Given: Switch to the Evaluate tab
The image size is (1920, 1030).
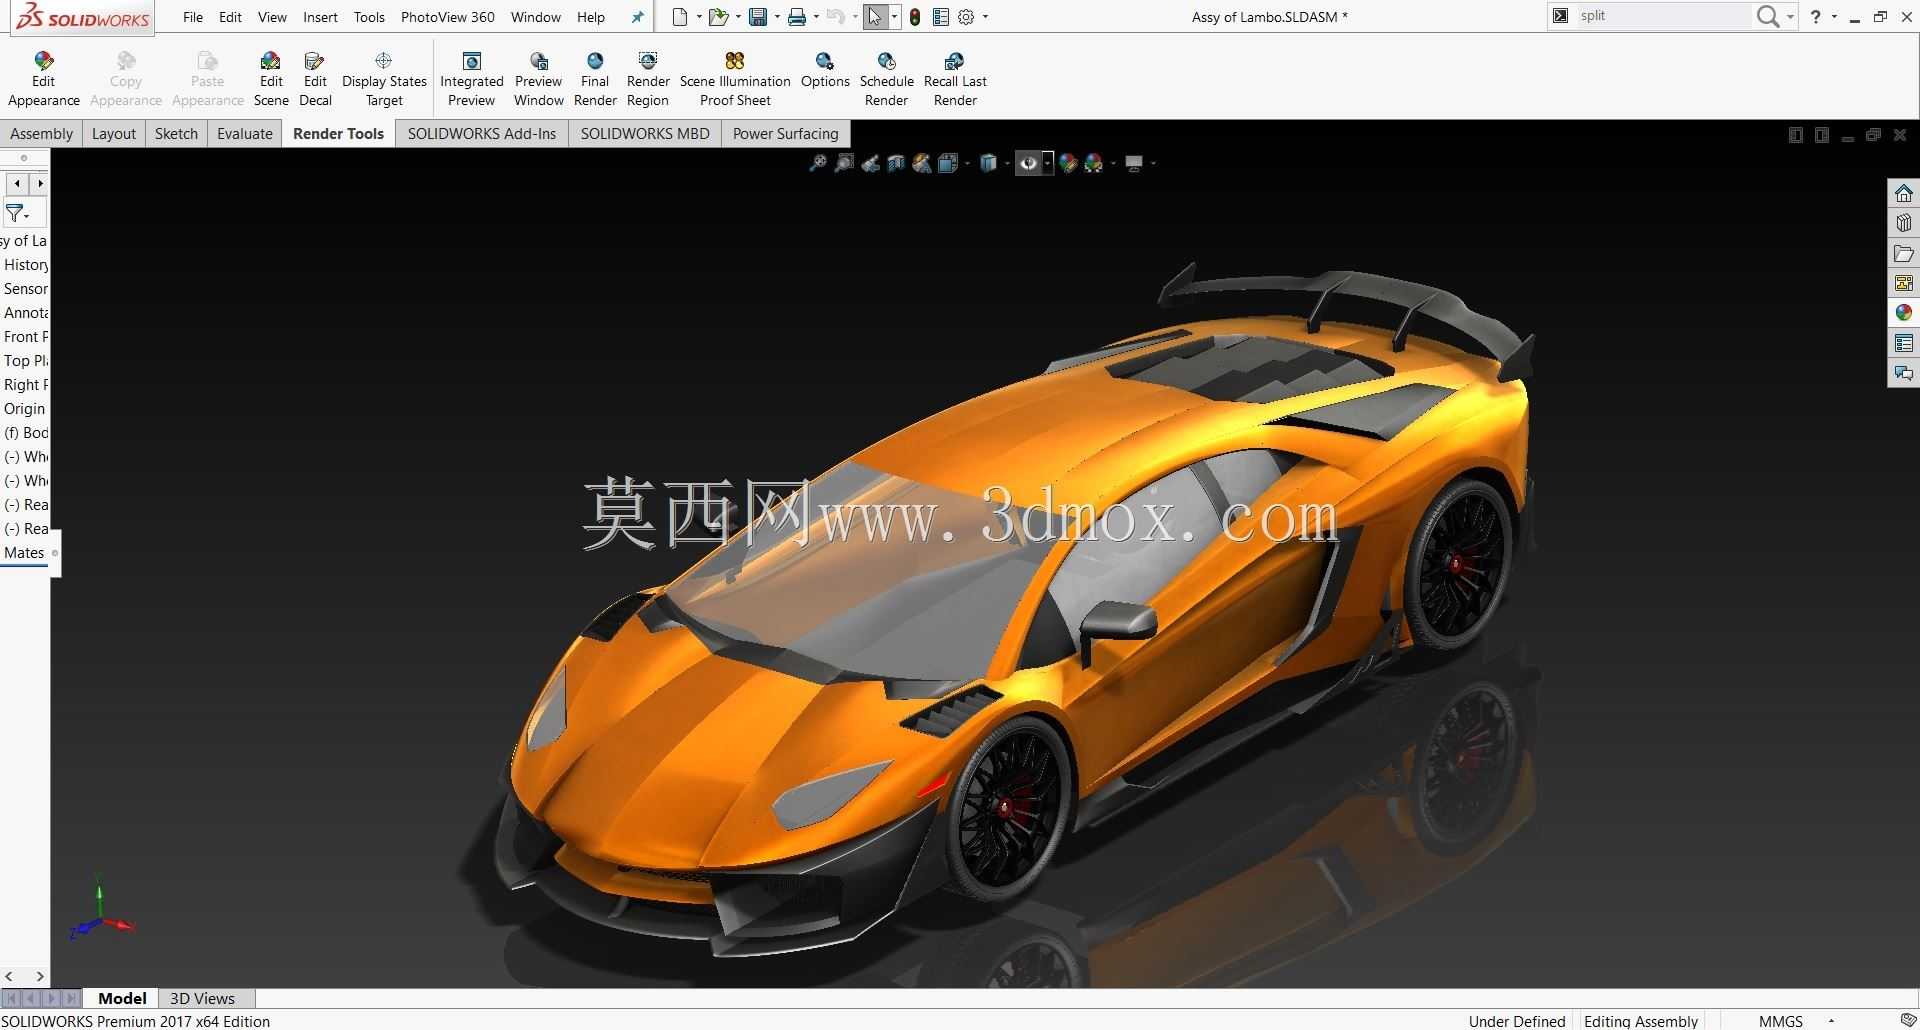Looking at the screenshot, I should [x=245, y=133].
